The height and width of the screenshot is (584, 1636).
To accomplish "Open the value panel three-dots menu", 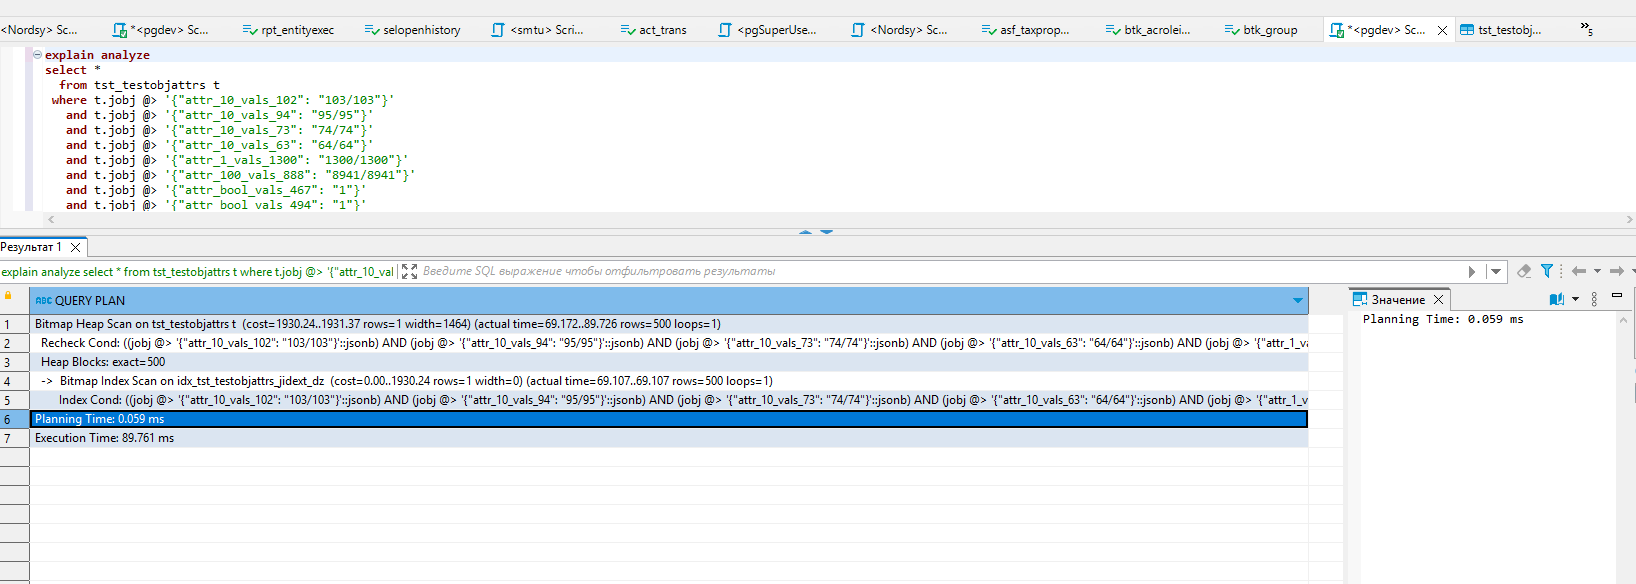I will point(1594,299).
